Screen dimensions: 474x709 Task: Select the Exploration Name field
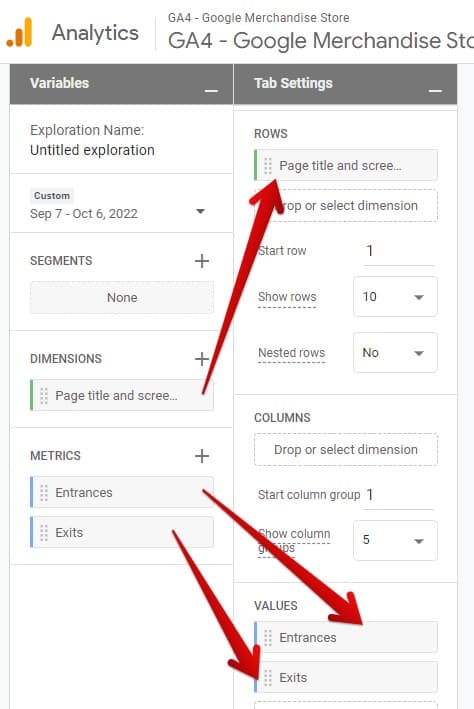[x=92, y=150]
